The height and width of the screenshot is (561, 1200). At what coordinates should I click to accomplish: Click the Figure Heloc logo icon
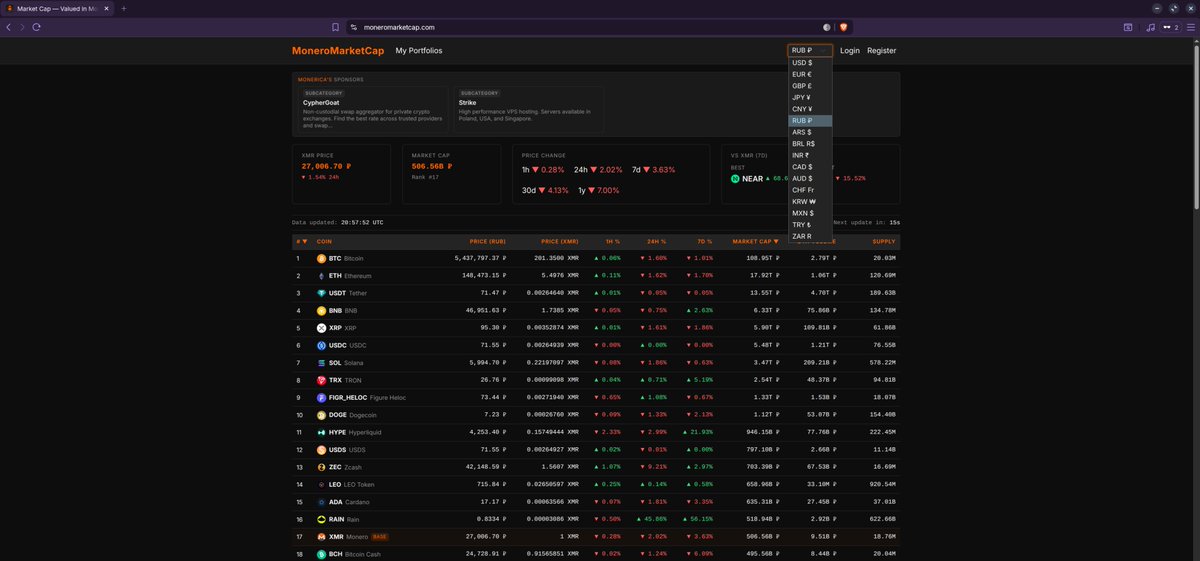pyautogui.click(x=321, y=397)
